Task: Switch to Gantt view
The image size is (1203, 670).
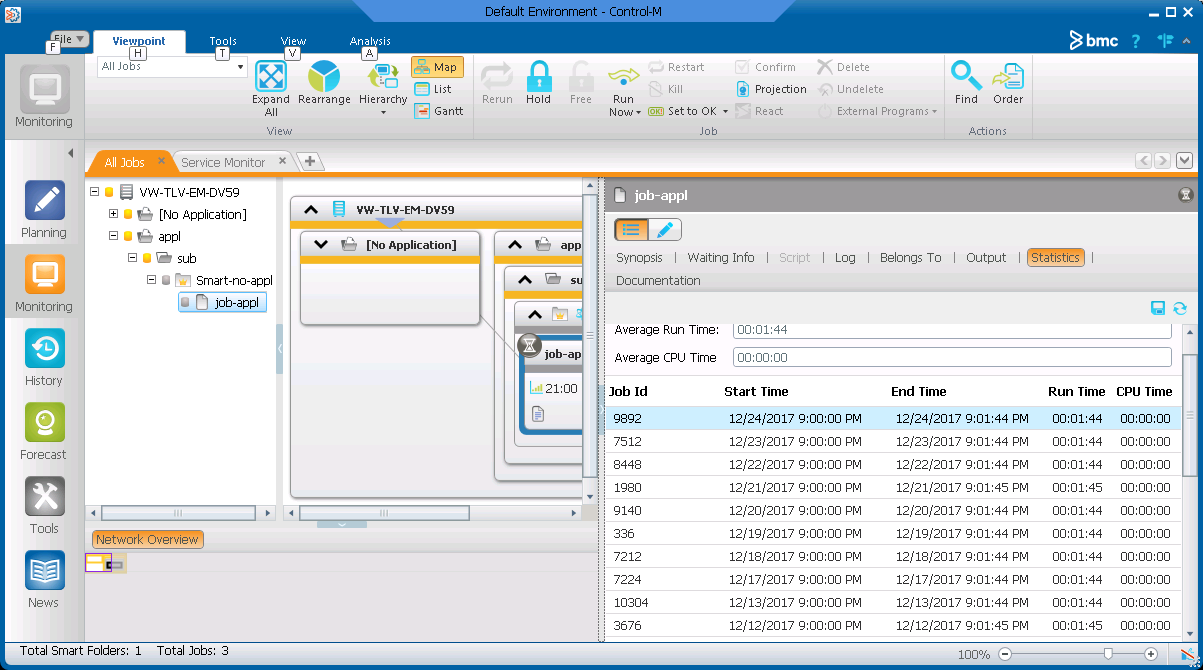Action: click(x=439, y=111)
